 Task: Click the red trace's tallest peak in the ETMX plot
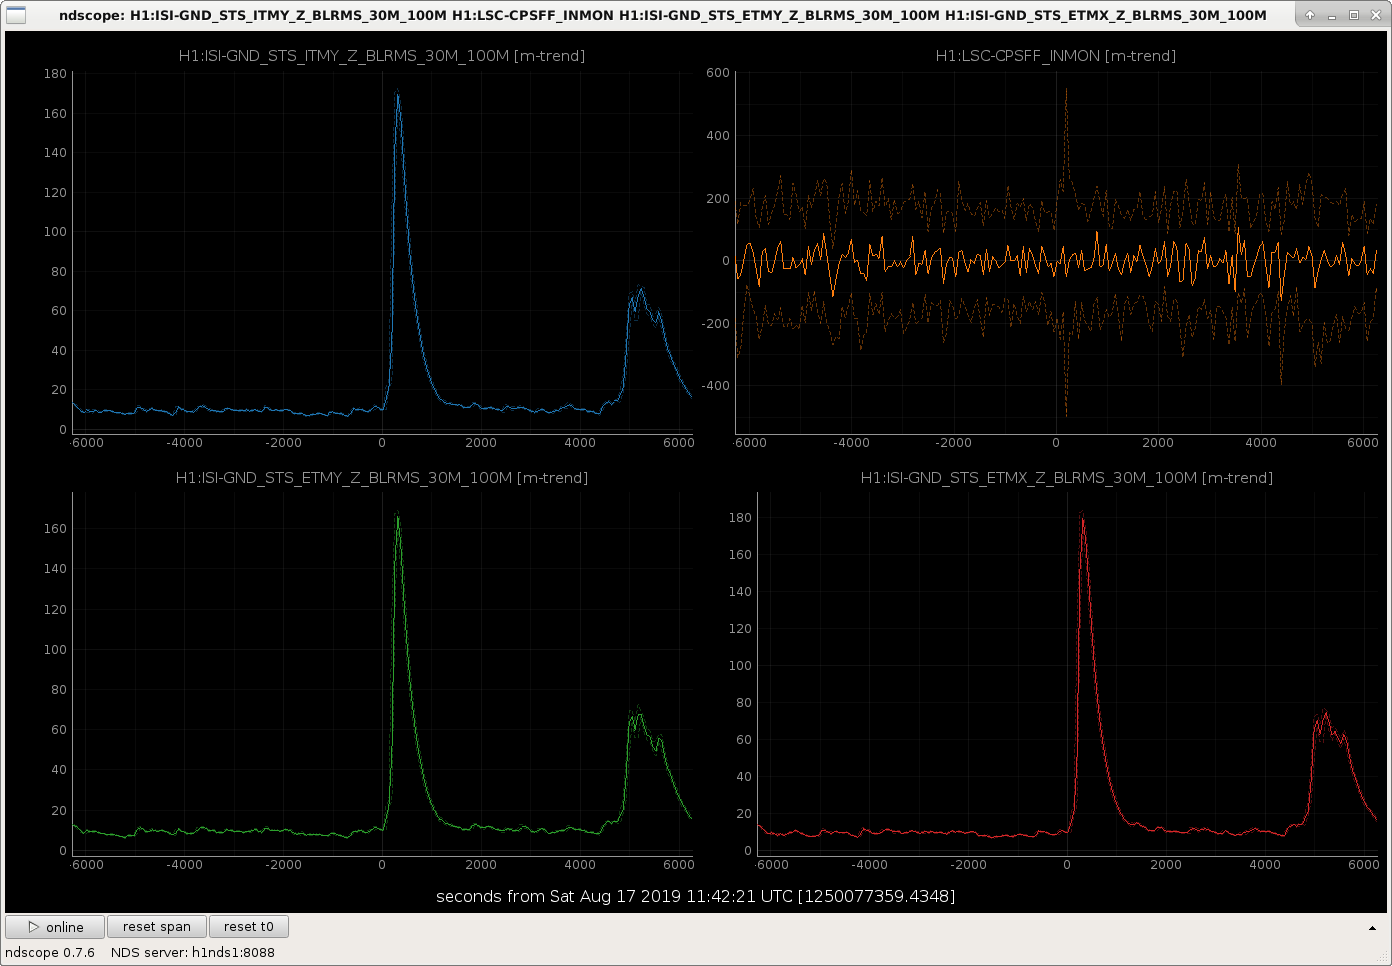1081,517
